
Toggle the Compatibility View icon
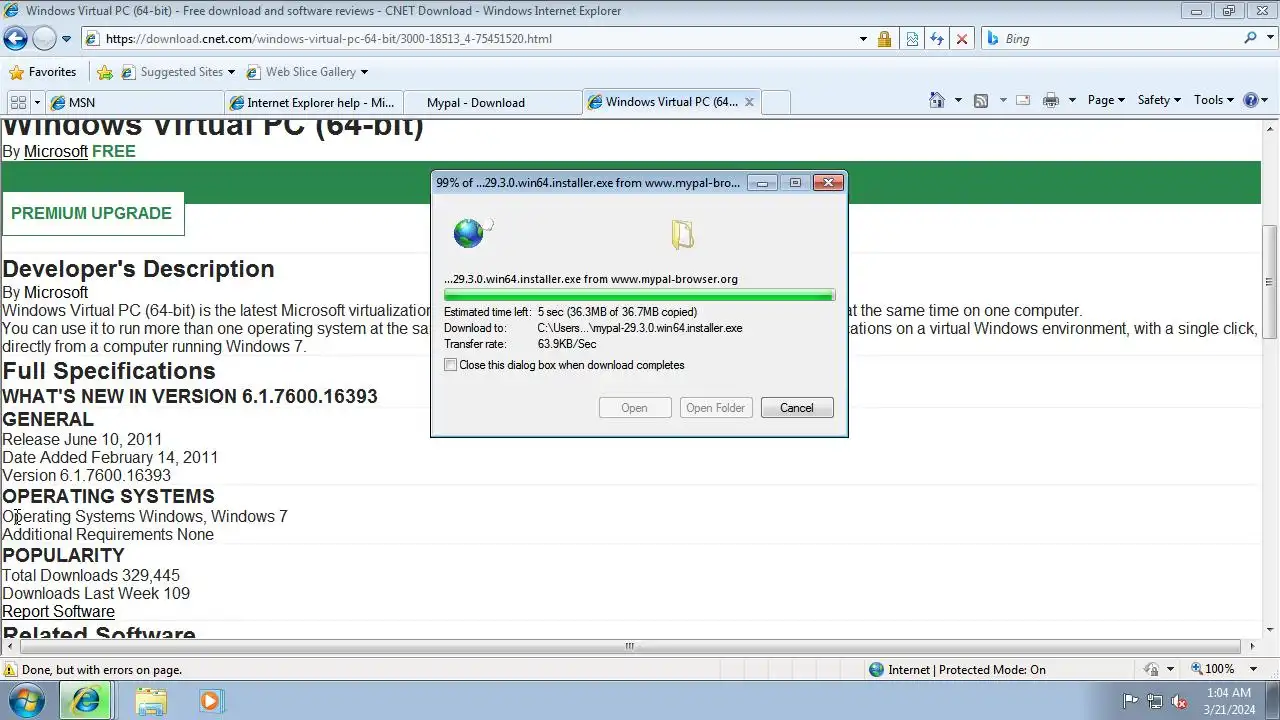(x=912, y=39)
